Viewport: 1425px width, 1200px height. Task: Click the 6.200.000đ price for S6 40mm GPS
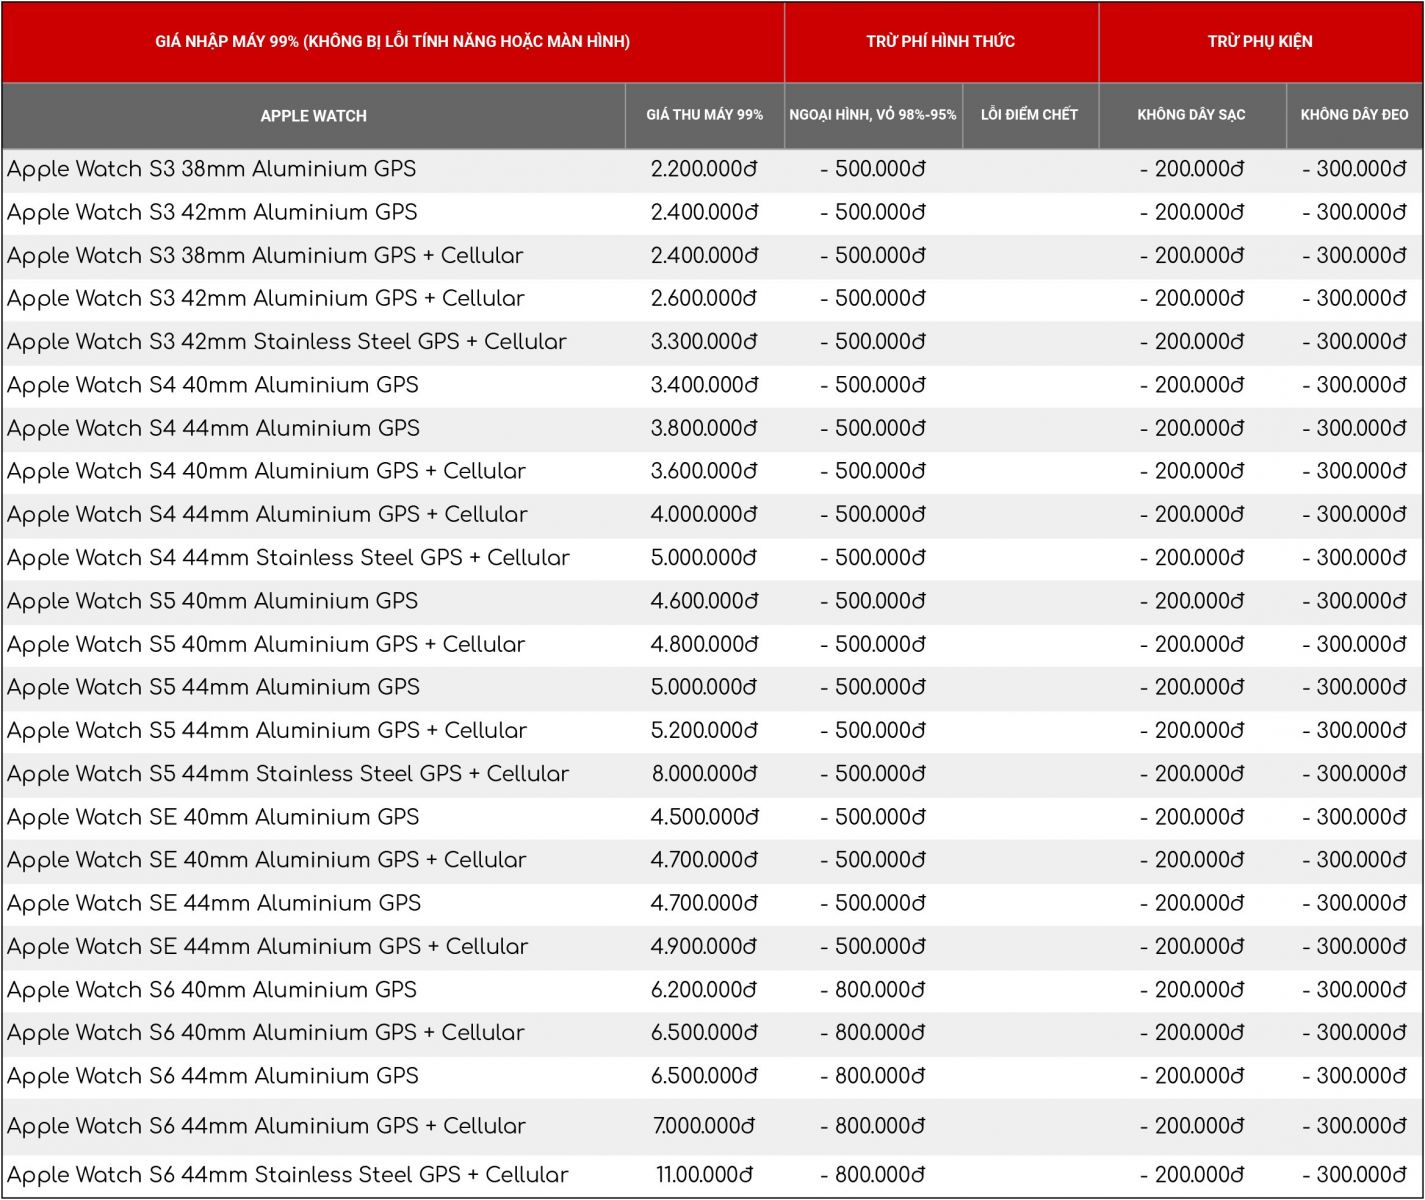[704, 990]
